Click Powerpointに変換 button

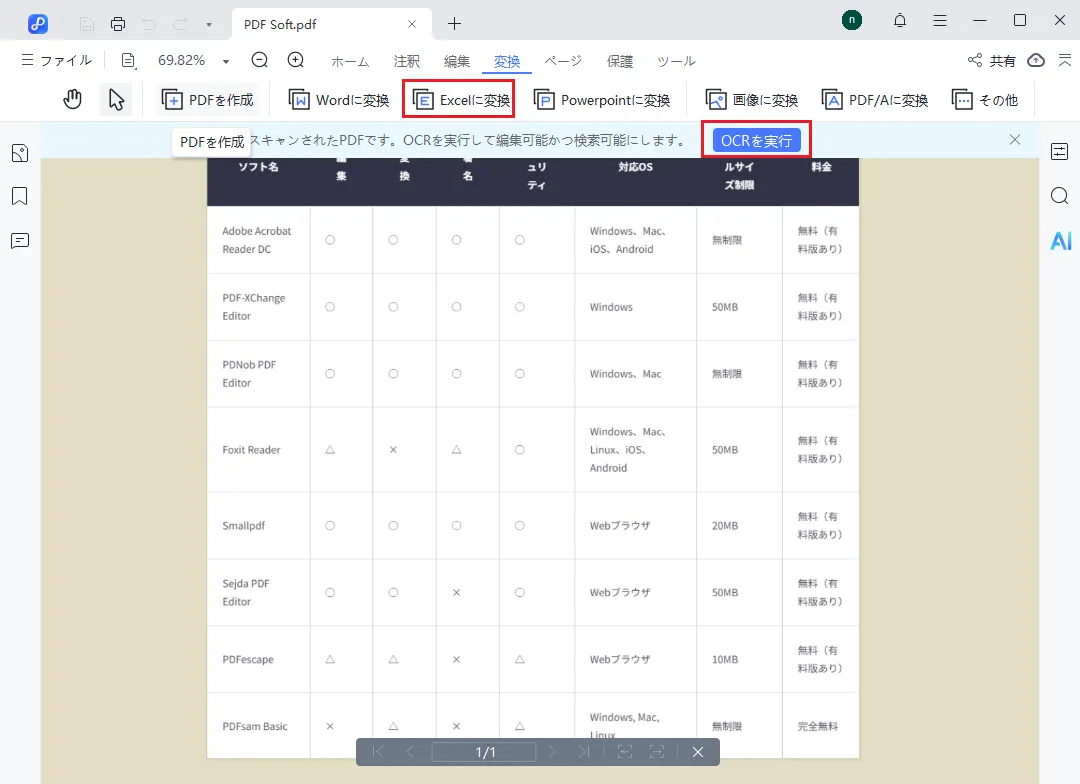[602, 100]
